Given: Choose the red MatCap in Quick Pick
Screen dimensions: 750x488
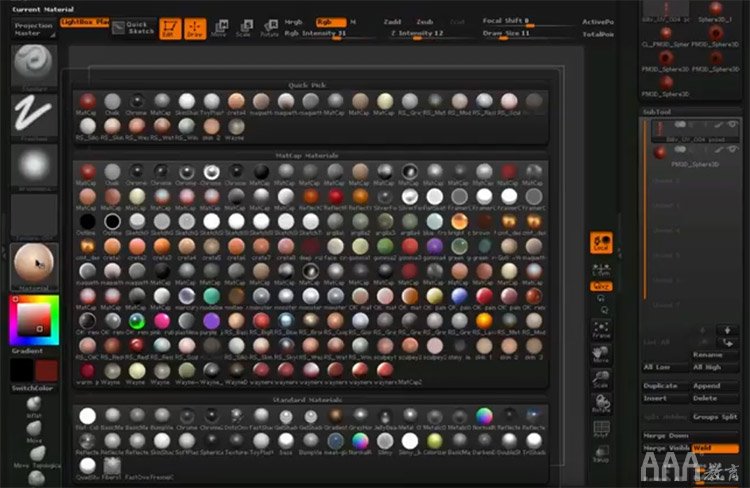Looking at the screenshot, I should tap(88, 101).
